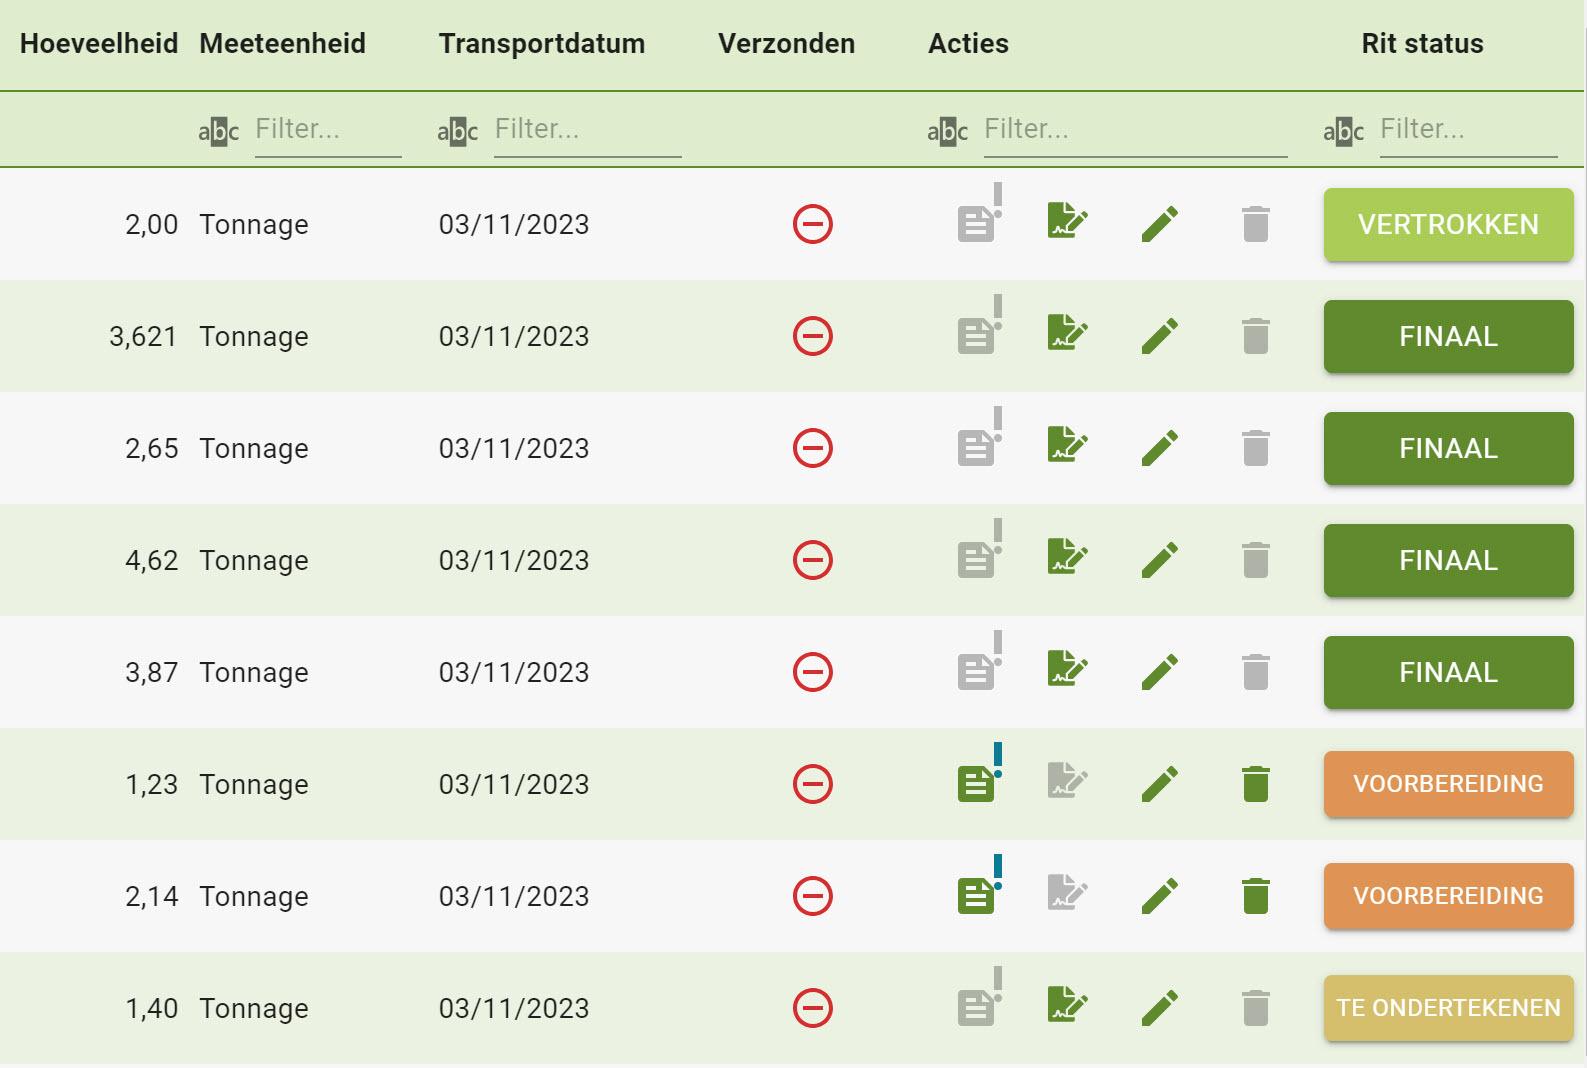The width and height of the screenshot is (1587, 1068).
Task: Click the TE ONDERTEKENEN status button
Action: (x=1448, y=1008)
